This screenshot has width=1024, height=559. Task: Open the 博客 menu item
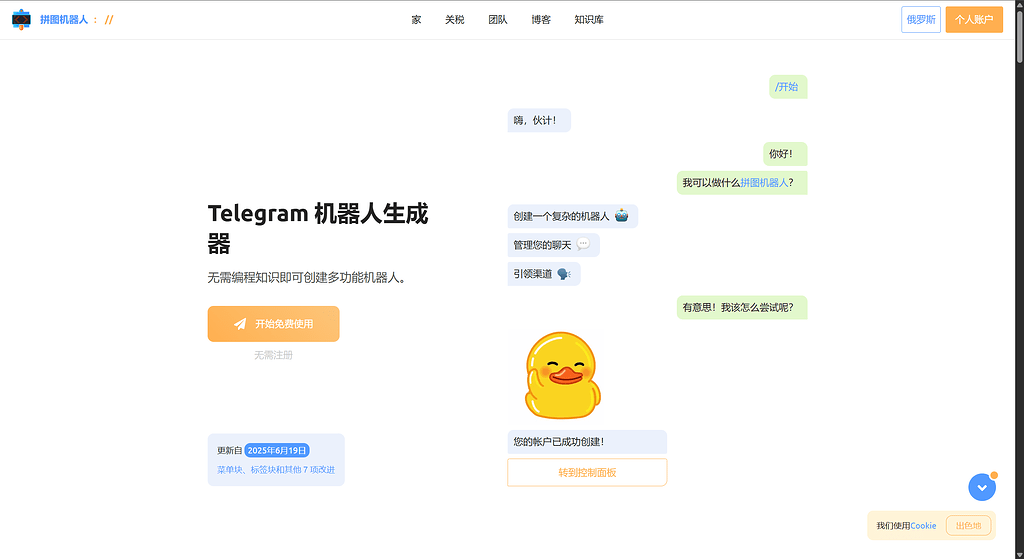pos(541,20)
